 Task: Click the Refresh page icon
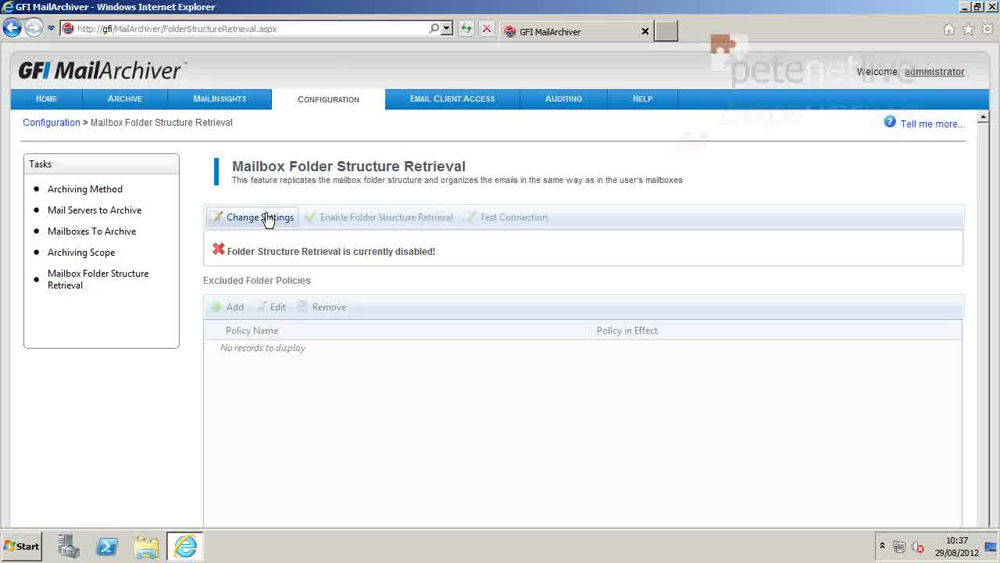tap(466, 29)
